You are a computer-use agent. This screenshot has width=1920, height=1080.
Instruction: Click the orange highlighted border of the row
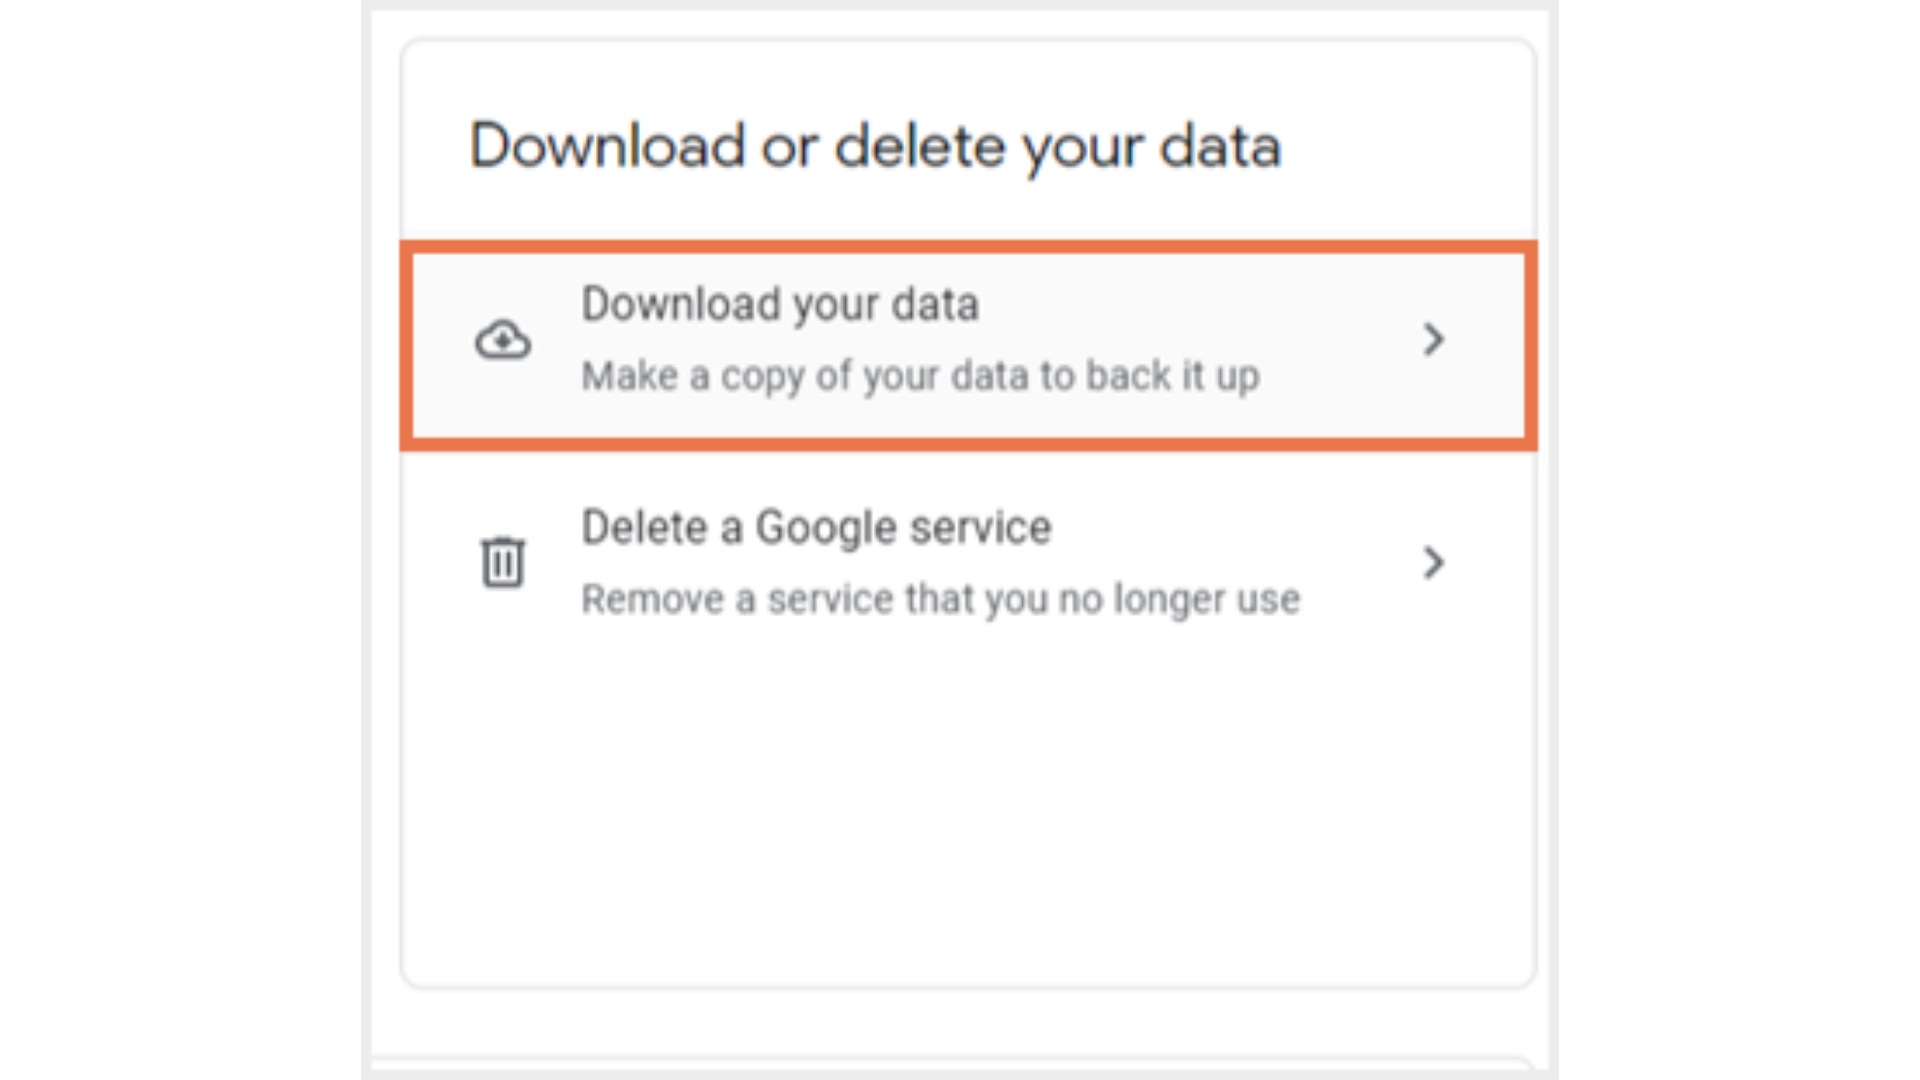click(968, 246)
